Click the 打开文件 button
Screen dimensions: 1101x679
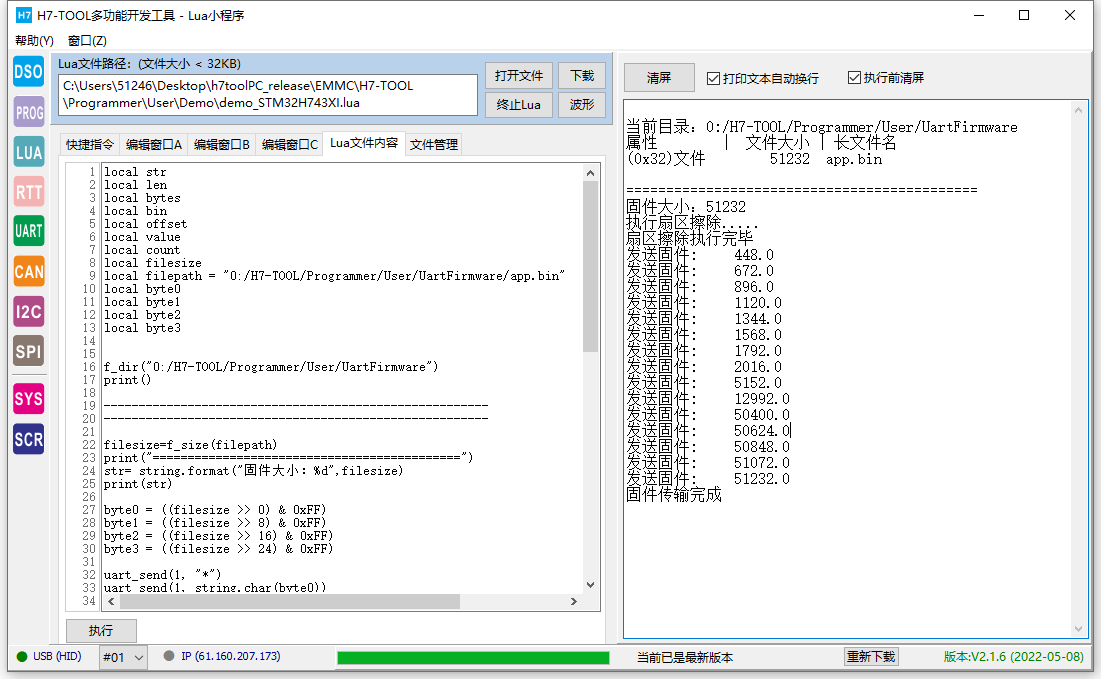pyautogui.click(x=519, y=75)
